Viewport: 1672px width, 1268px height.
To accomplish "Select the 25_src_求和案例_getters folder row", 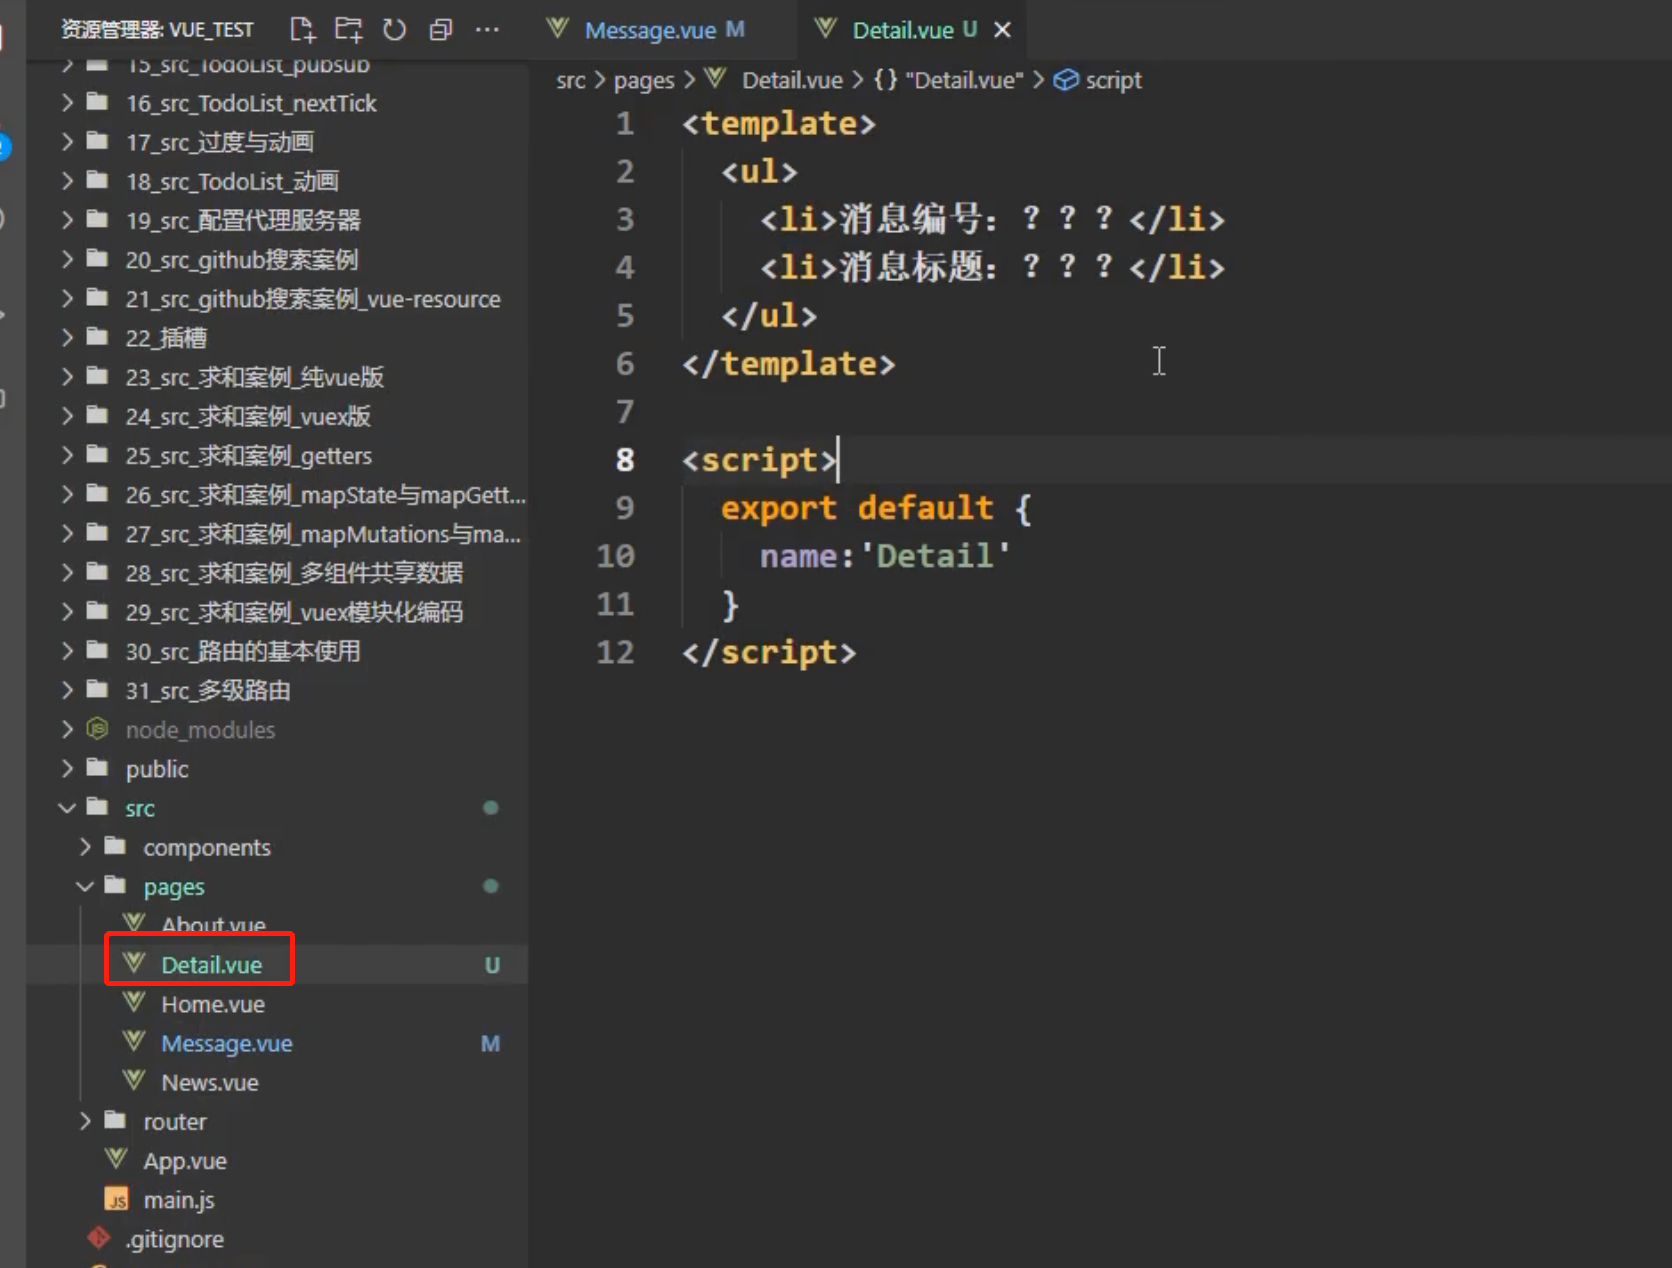I will coord(277,456).
